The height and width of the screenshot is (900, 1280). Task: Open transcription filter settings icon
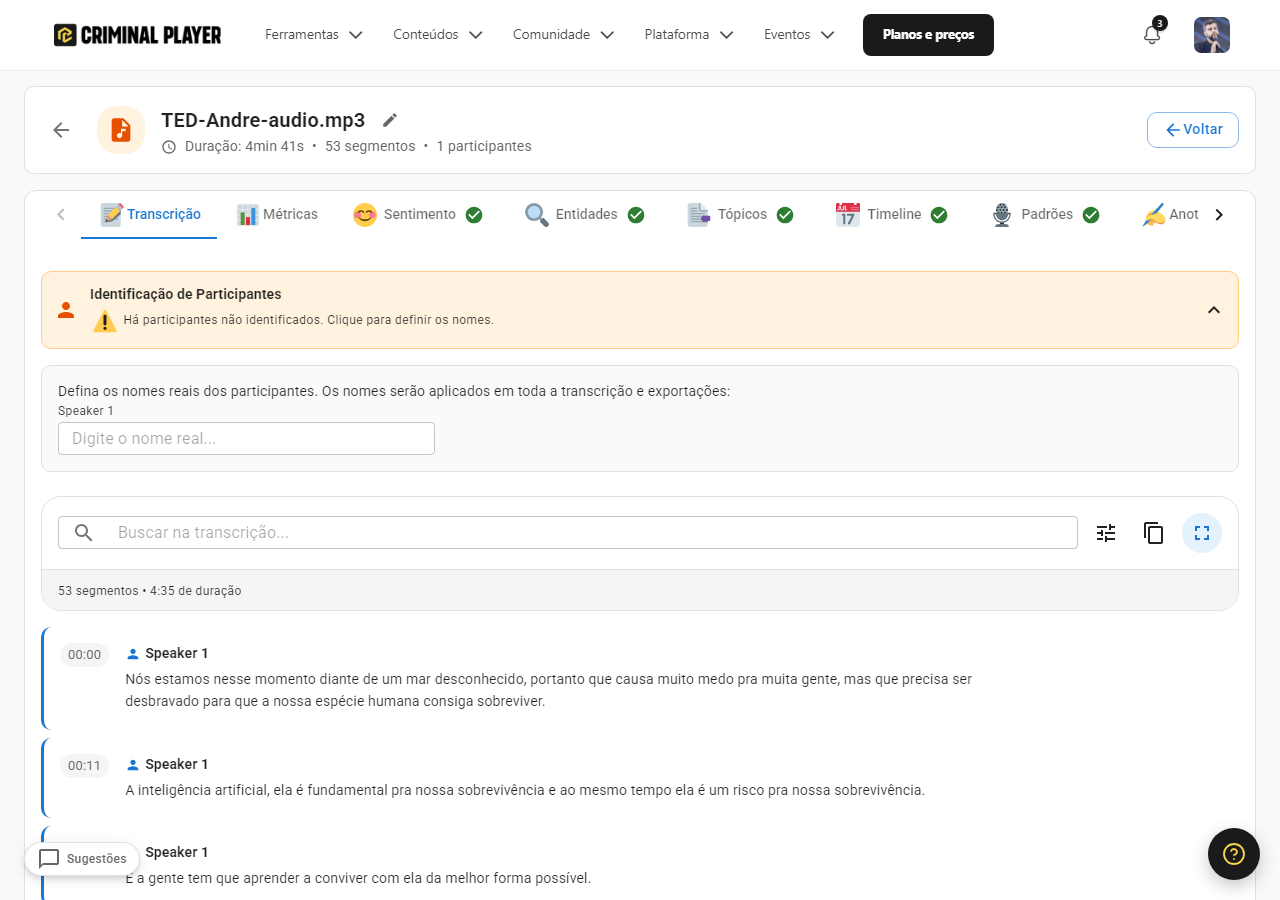[x=1106, y=533]
